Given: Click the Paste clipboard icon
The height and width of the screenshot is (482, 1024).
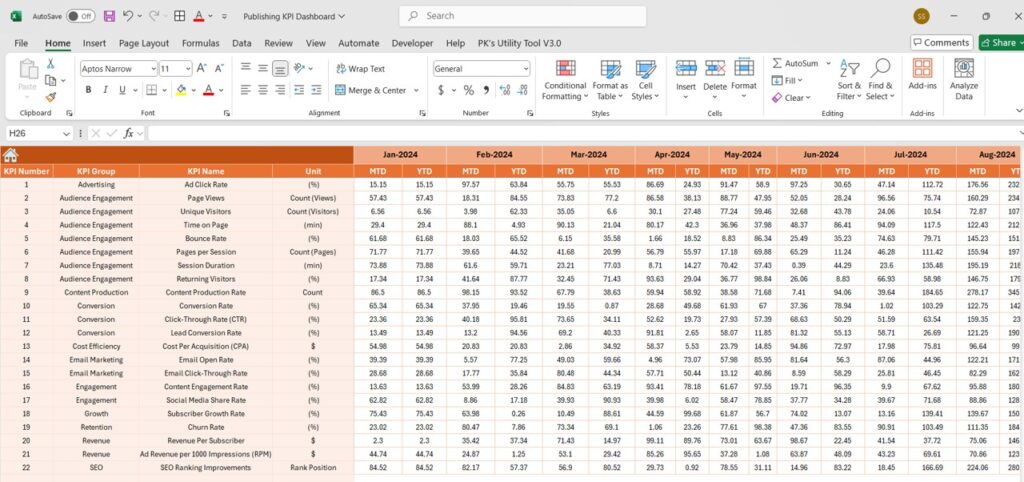Looking at the screenshot, I should (x=27, y=69).
